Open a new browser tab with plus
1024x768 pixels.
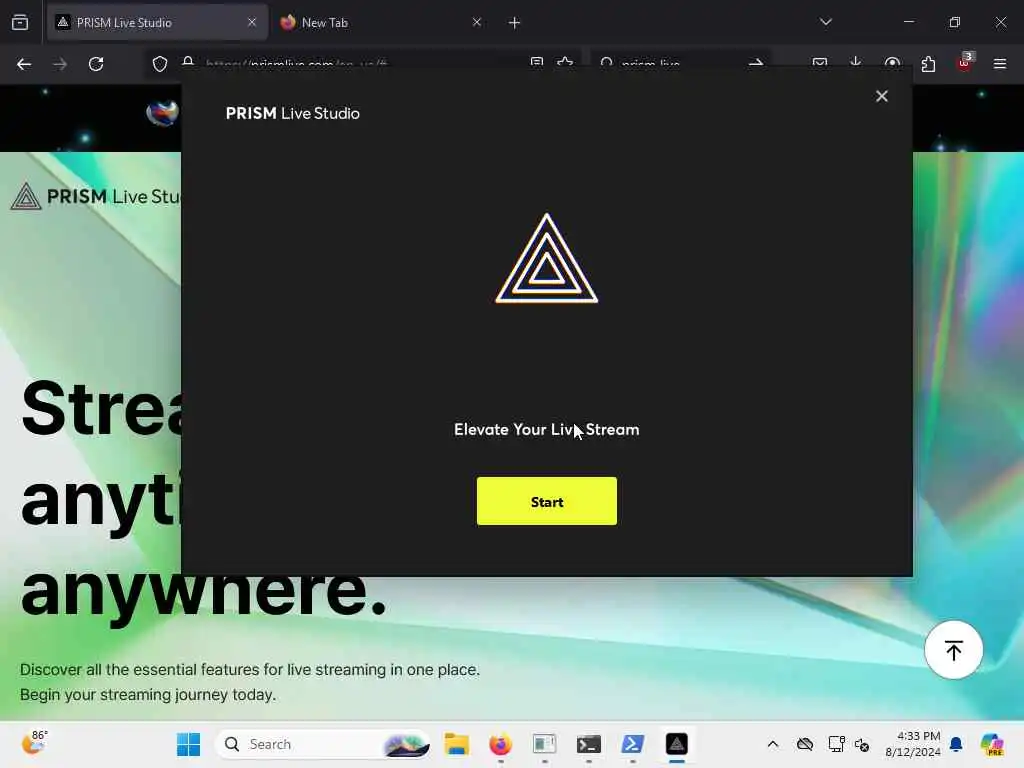pyautogui.click(x=515, y=23)
